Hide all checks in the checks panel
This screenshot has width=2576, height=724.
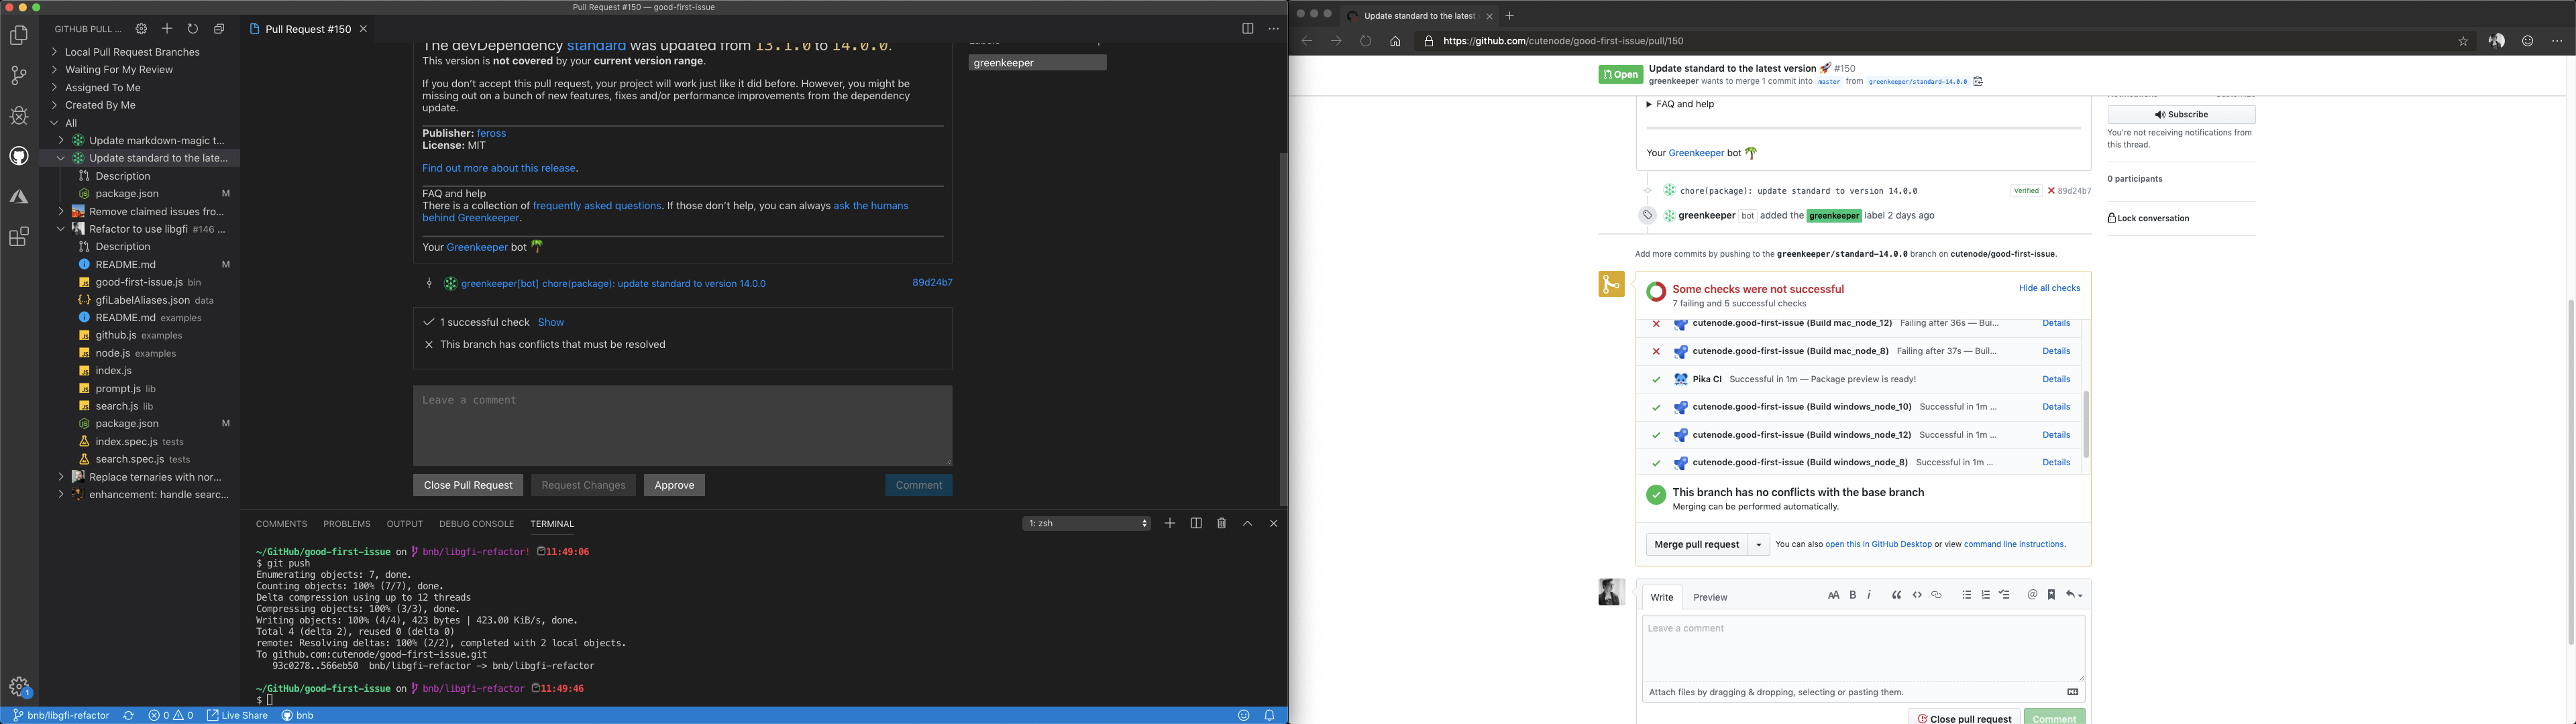pos(2049,288)
